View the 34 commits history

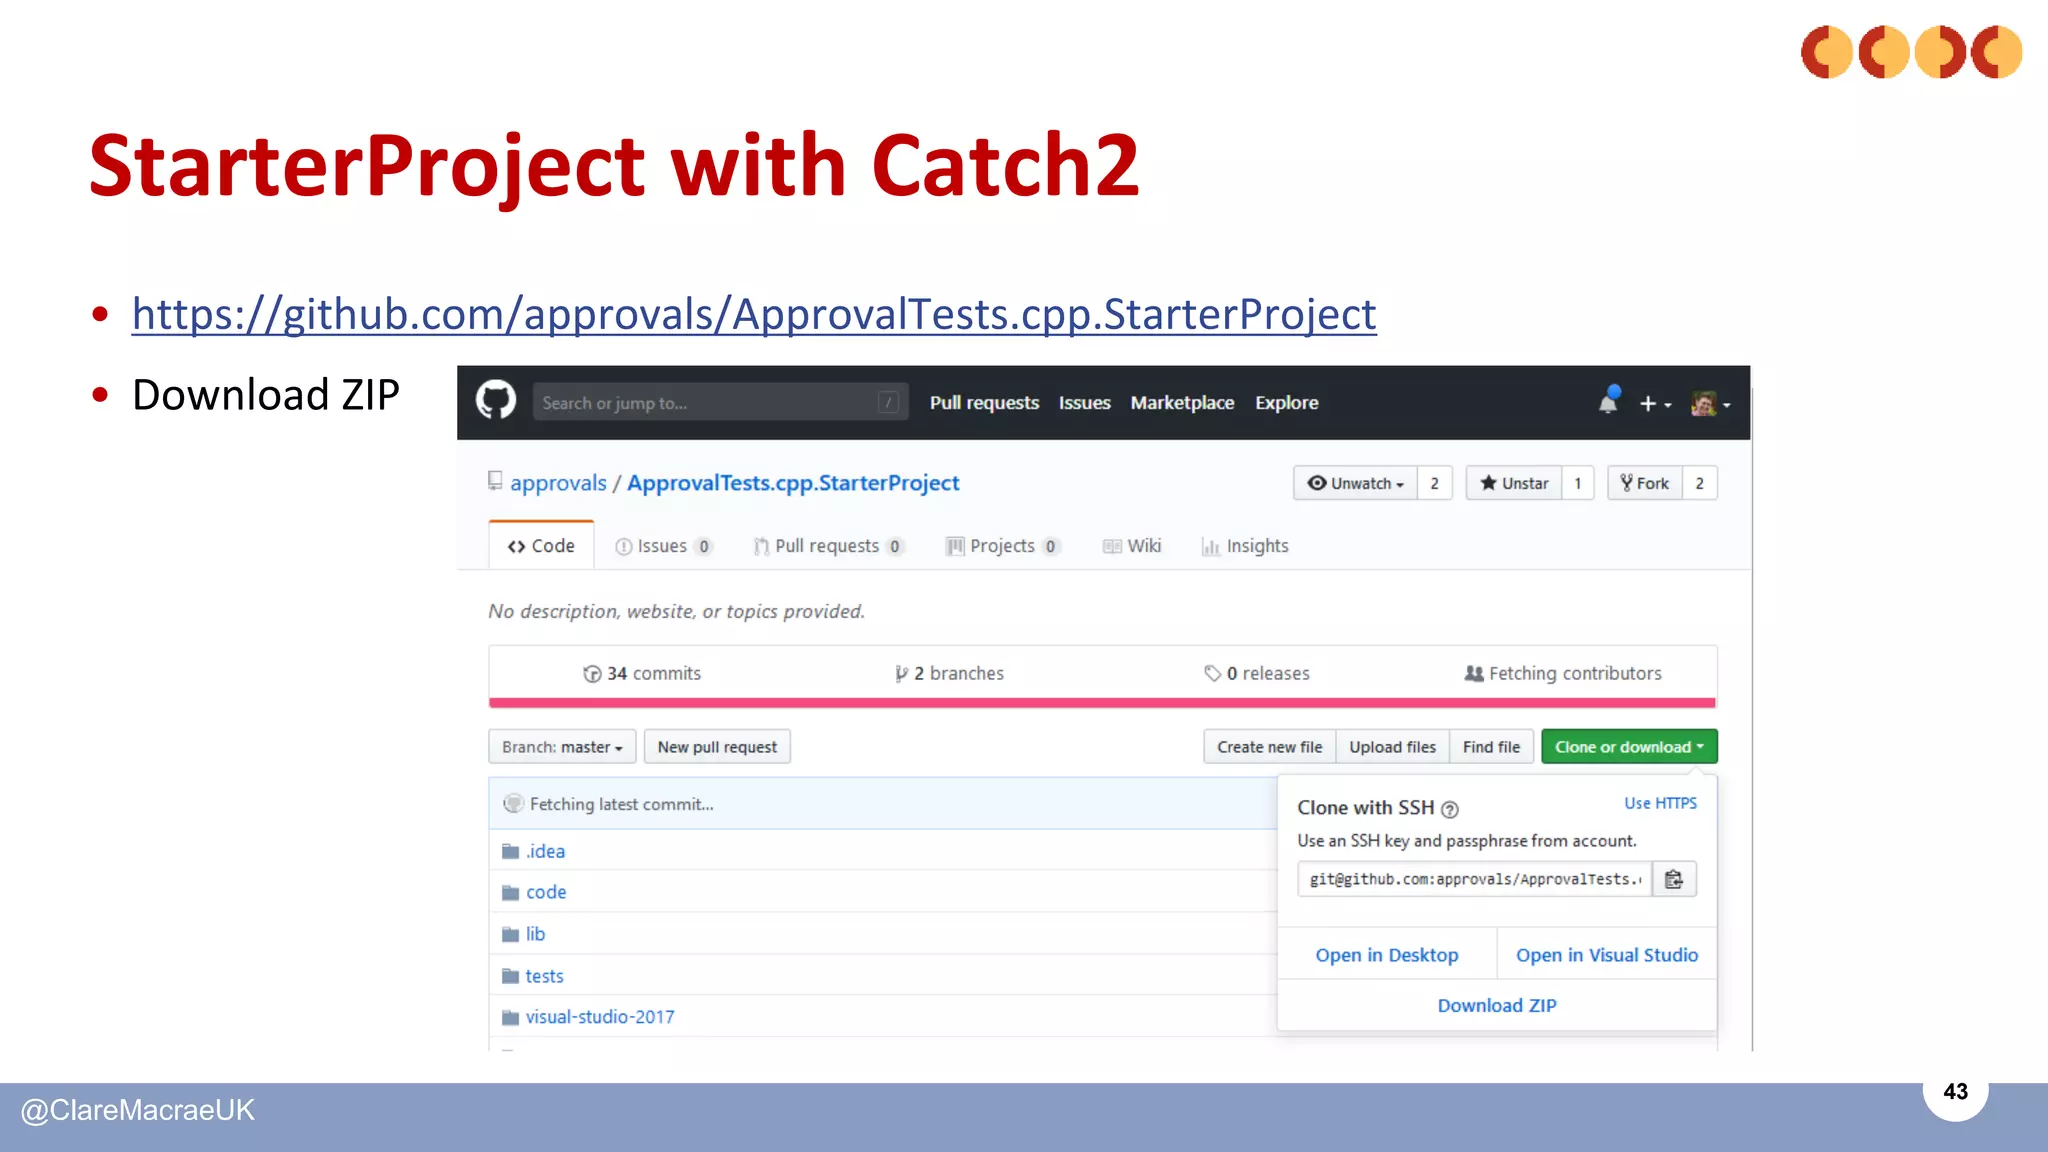pos(642,673)
